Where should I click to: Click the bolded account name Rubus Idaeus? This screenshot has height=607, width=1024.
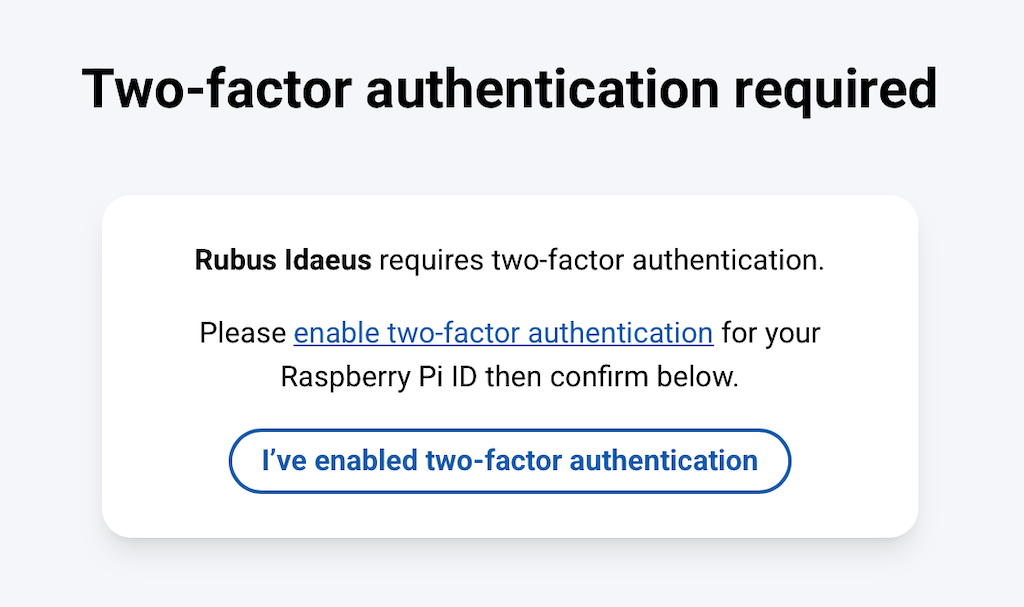click(282, 260)
